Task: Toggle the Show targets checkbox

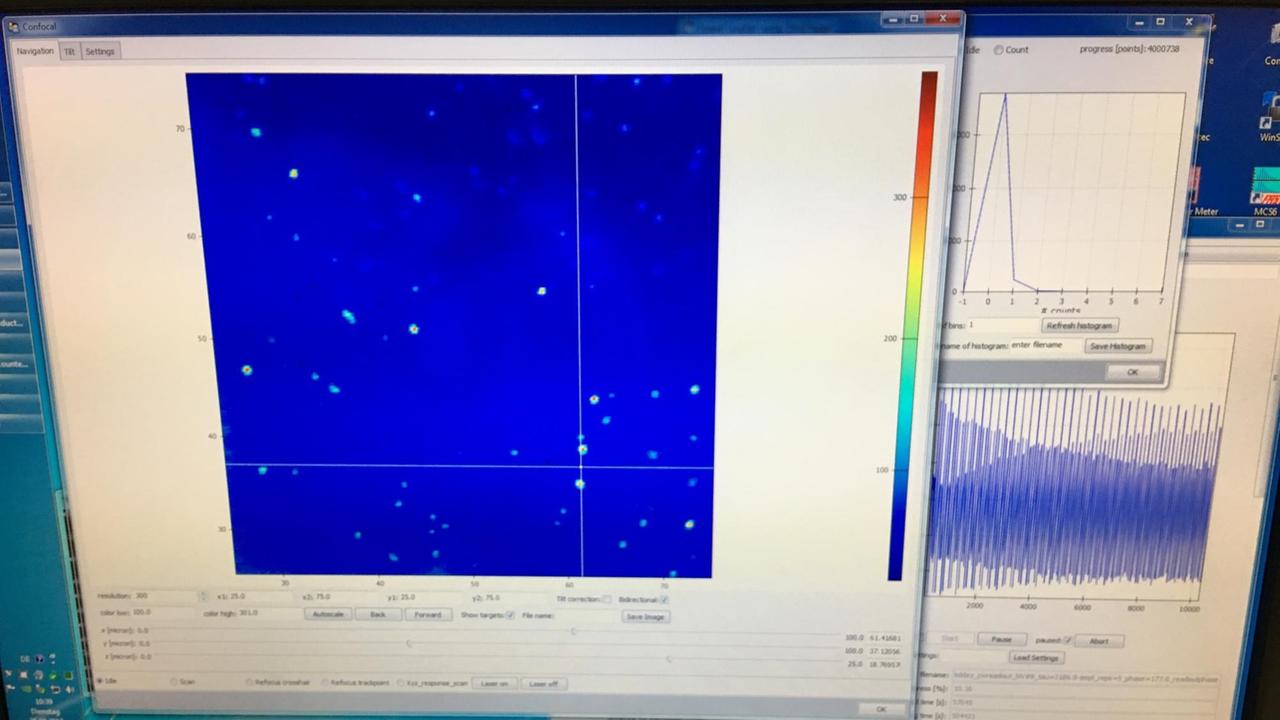Action: pos(510,615)
